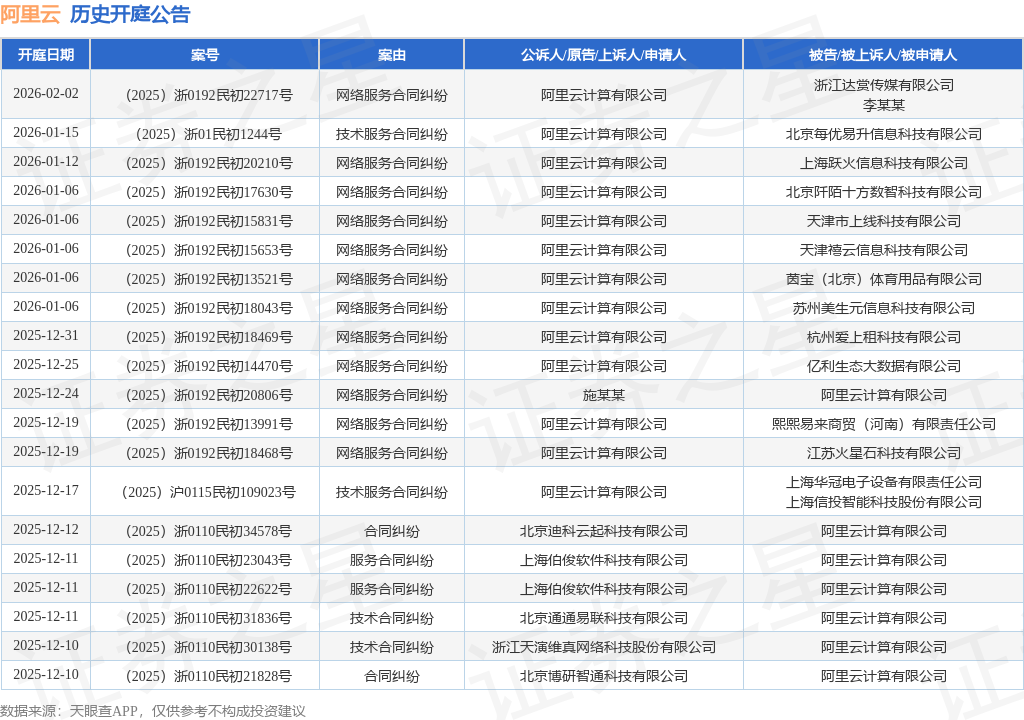Select case number (2025)浙0192民初22717号
The image size is (1024, 720).
(209, 95)
